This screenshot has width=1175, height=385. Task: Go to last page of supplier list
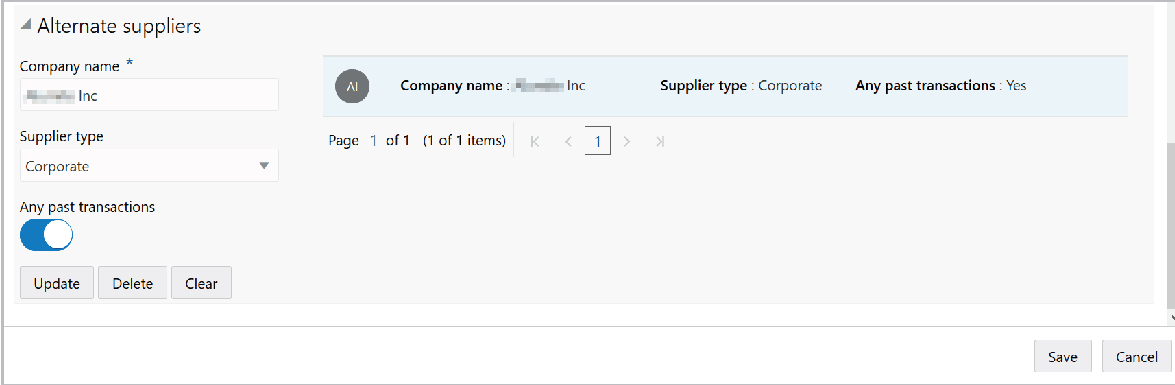[x=659, y=141]
